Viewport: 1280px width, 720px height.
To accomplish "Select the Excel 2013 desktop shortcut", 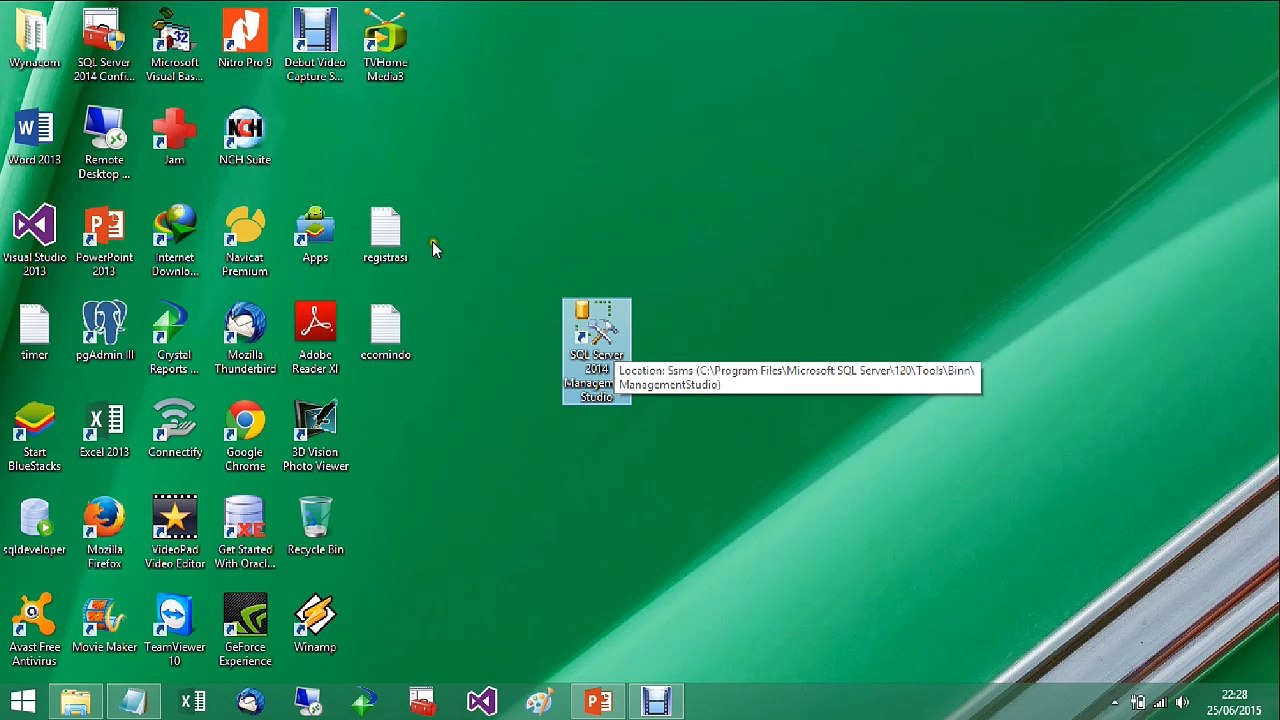I will [104, 429].
